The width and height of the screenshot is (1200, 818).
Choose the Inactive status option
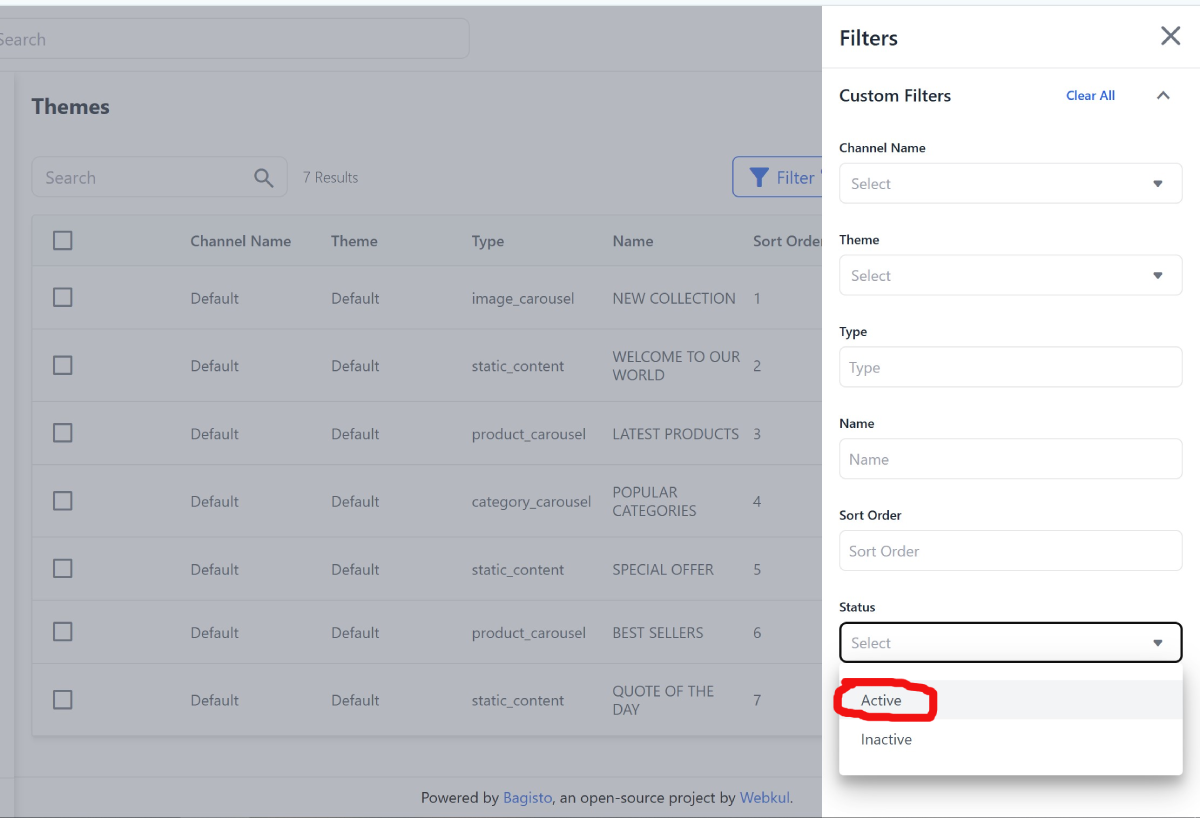[886, 740]
